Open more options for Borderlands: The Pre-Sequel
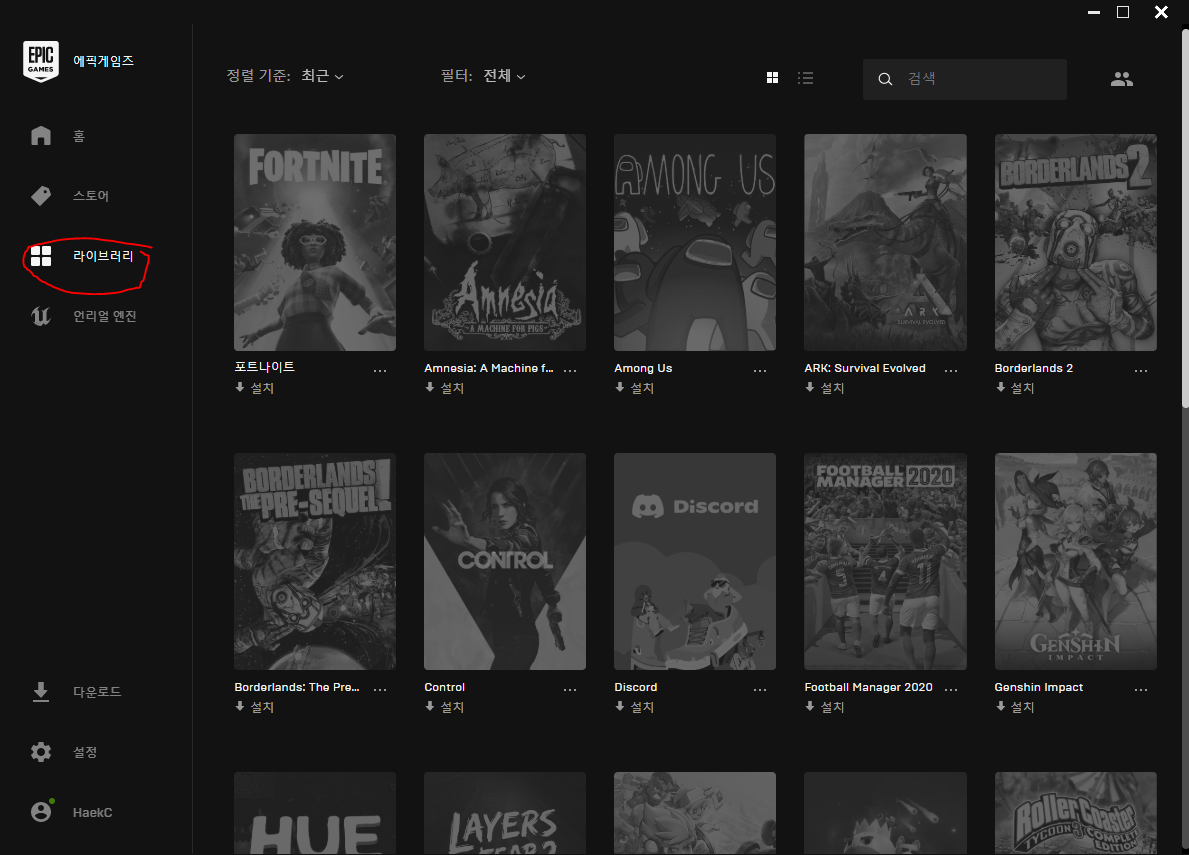The width and height of the screenshot is (1189, 855). coord(380,690)
